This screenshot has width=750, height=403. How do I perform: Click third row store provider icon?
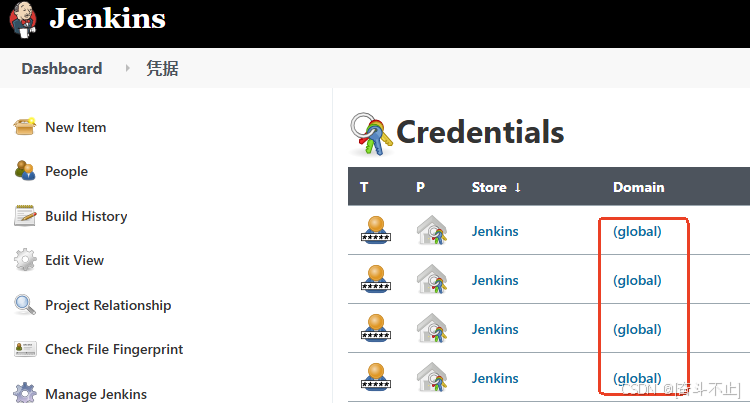[431, 328]
